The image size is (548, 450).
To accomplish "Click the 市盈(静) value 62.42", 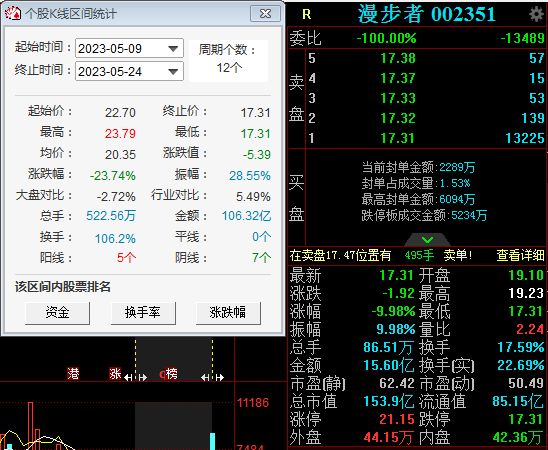I will click(x=397, y=383).
